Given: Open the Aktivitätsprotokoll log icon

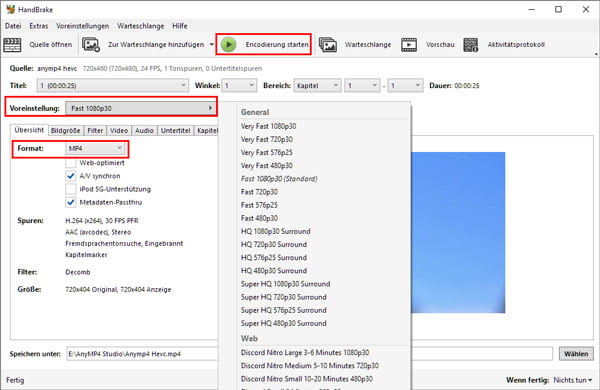Looking at the screenshot, I should [x=471, y=45].
